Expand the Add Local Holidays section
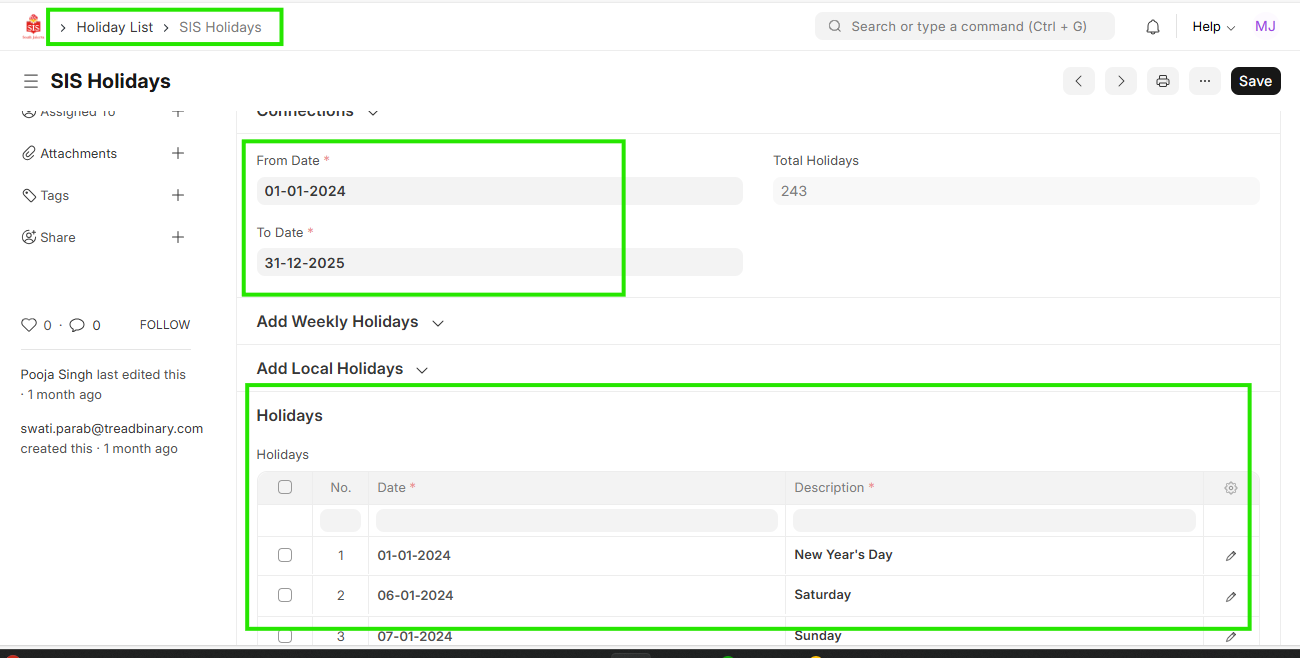1300x658 pixels. point(342,369)
